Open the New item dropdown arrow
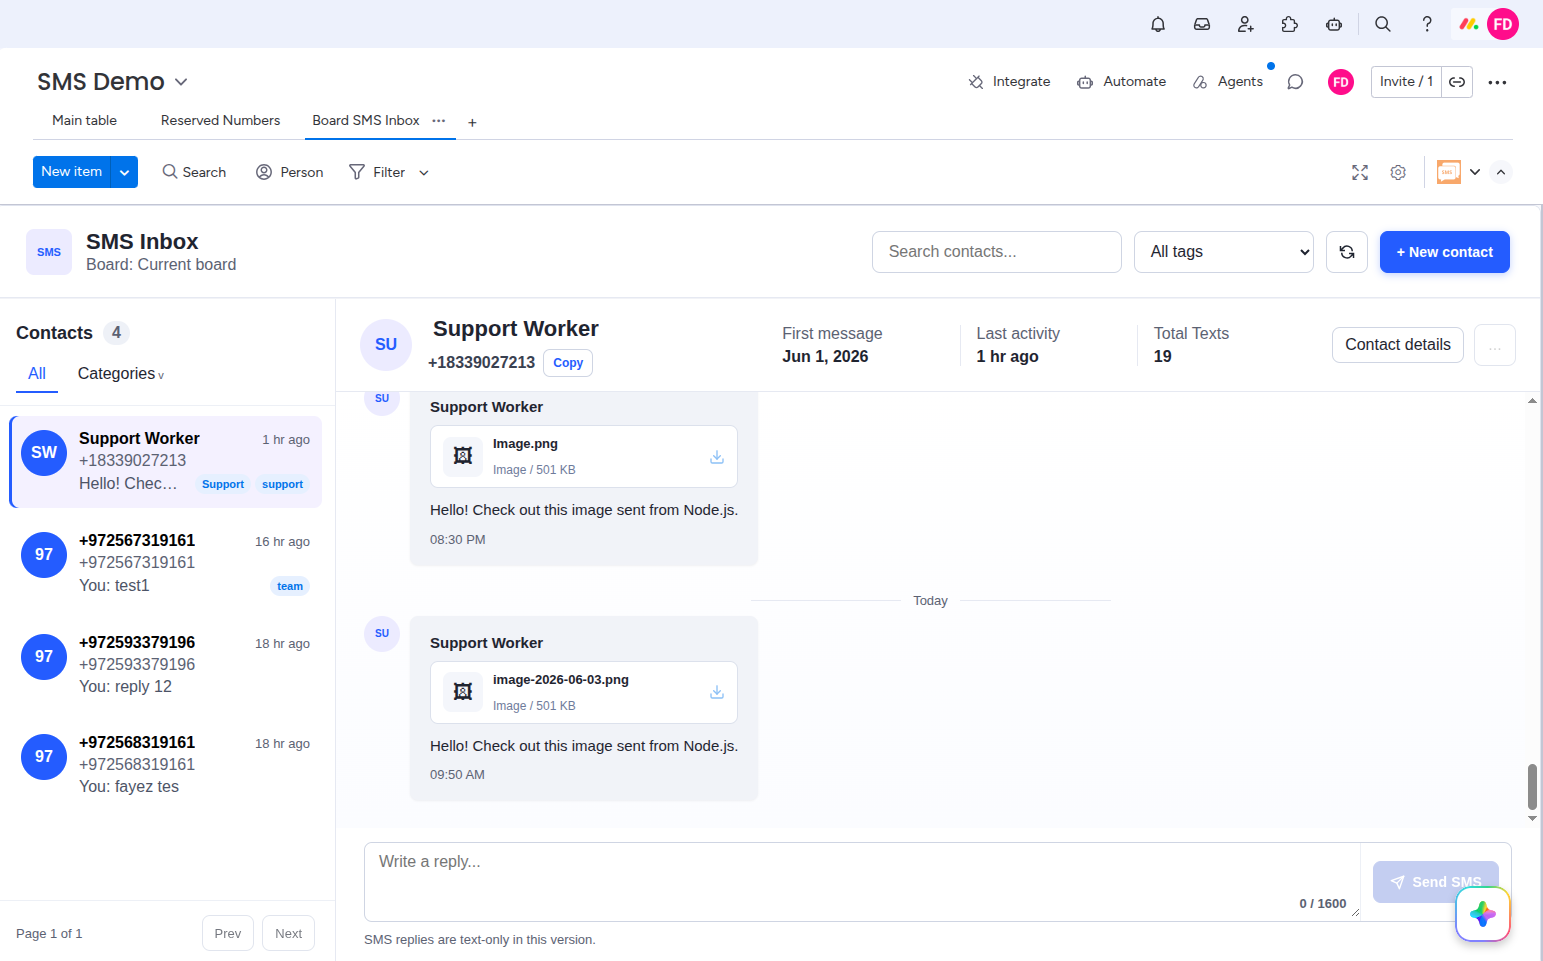Image resolution: width=1543 pixels, height=961 pixels. (x=124, y=172)
